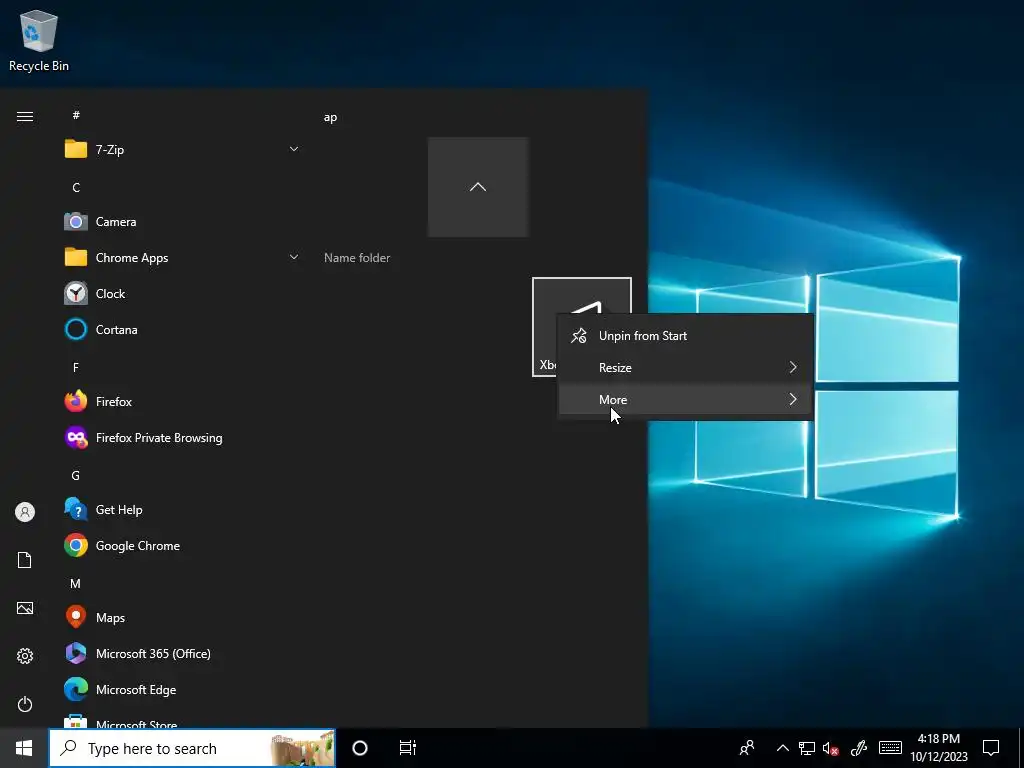Show hidden tray icons chevron
Screen dimensions: 1024x768
(782, 748)
